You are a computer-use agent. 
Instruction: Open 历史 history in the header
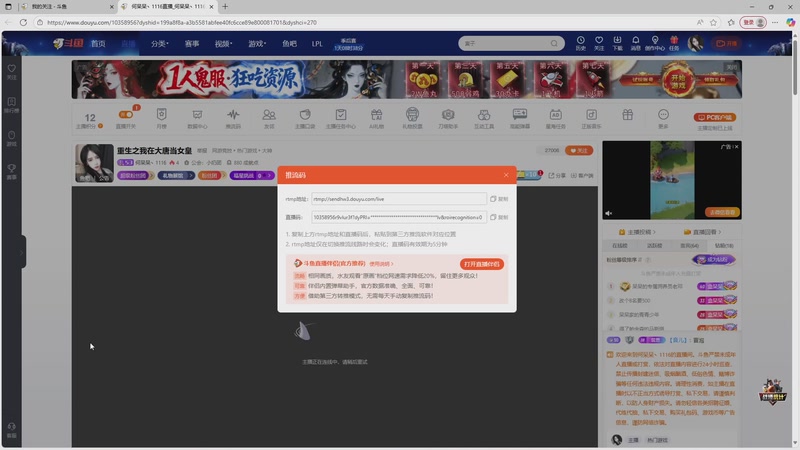pyautogui.click(x=581, y=43)
